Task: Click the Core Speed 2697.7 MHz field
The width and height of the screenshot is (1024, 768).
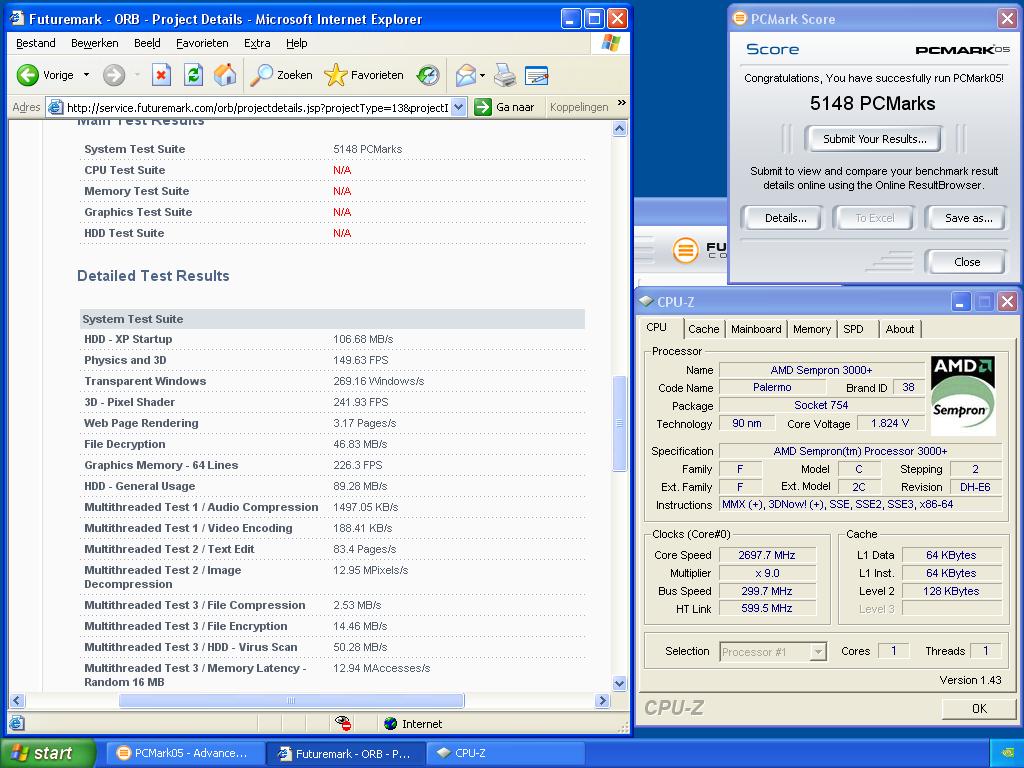Action: [767, 555]
